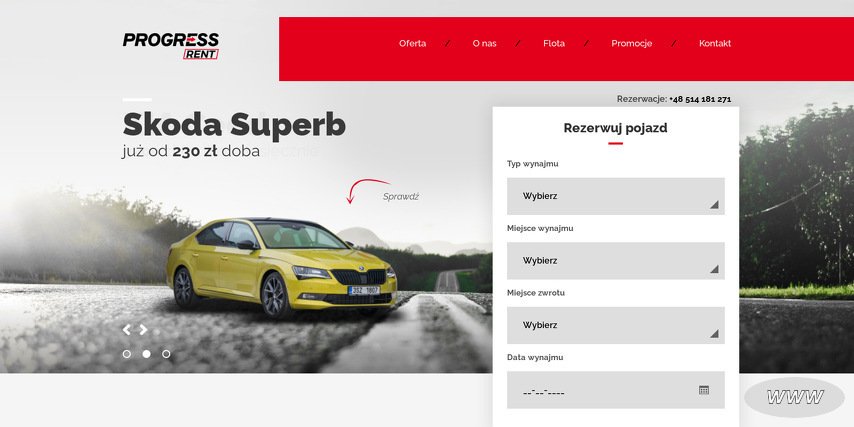This screenshot has height=427, width=854.
Task: Open Flota menu item
Action: [x=554, y=44]
